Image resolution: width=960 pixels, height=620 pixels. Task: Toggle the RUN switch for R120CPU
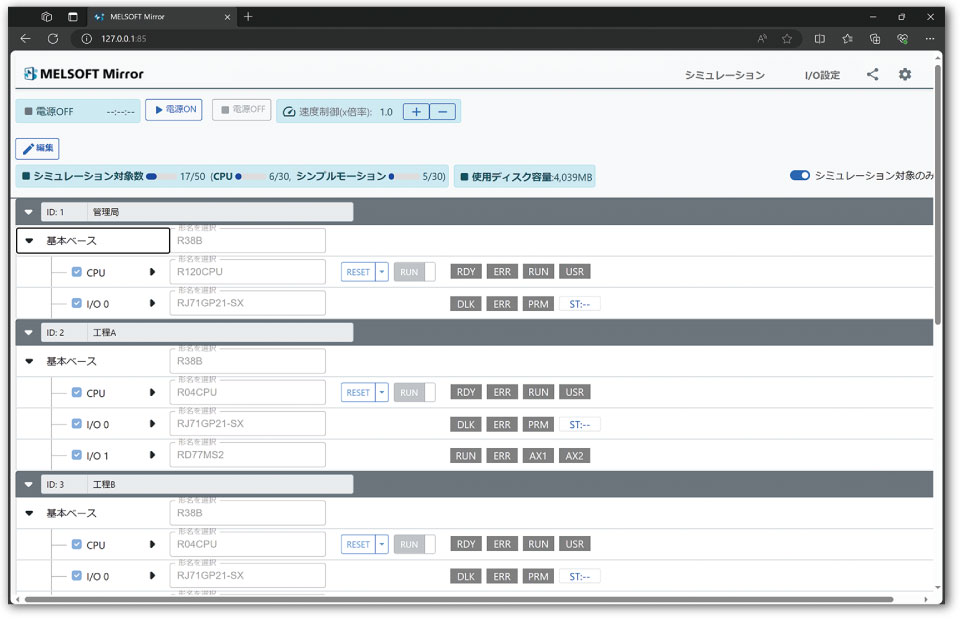point(415,272)
